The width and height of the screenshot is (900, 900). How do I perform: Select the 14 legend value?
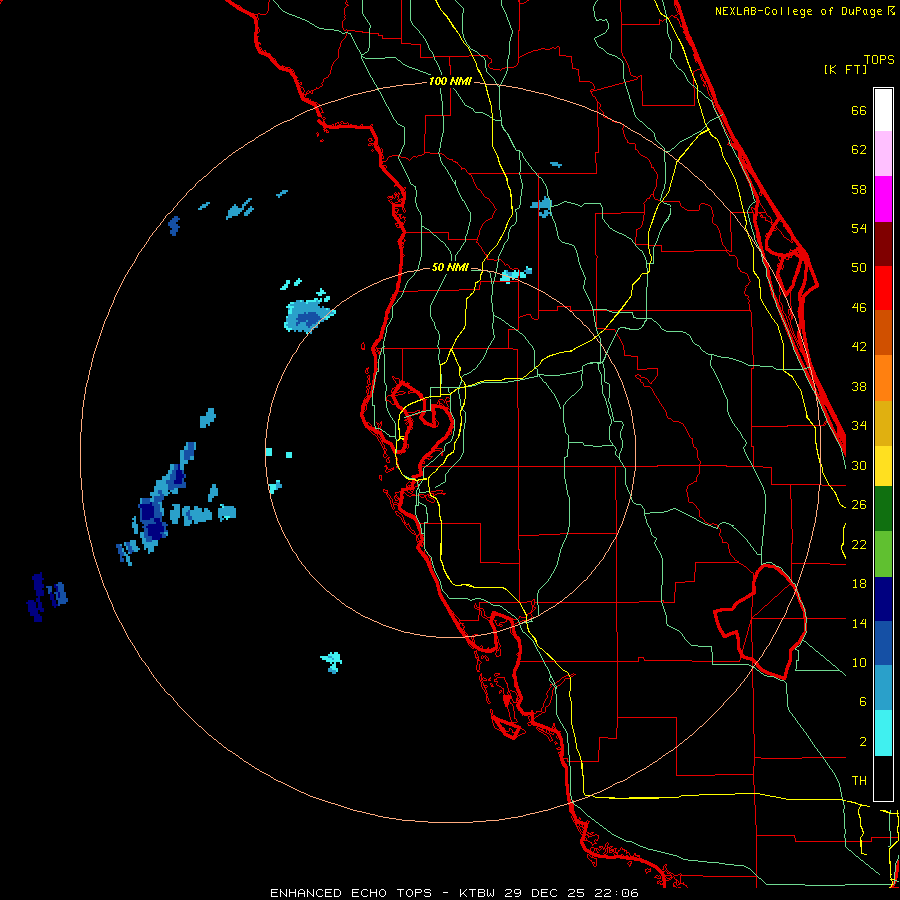click(x=859, y=623)
